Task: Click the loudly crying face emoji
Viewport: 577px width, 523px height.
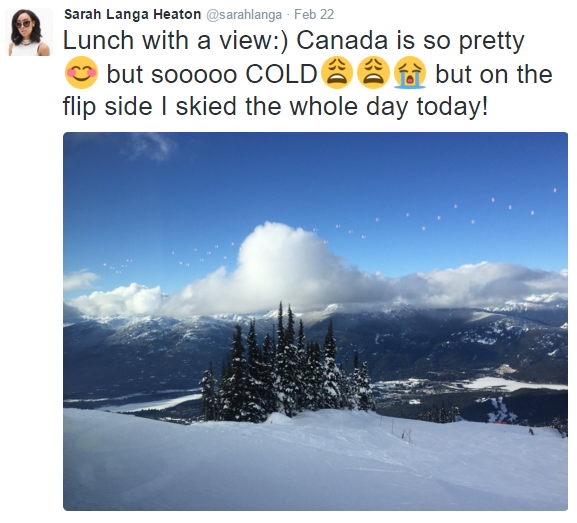Action: tap(410, 73)
